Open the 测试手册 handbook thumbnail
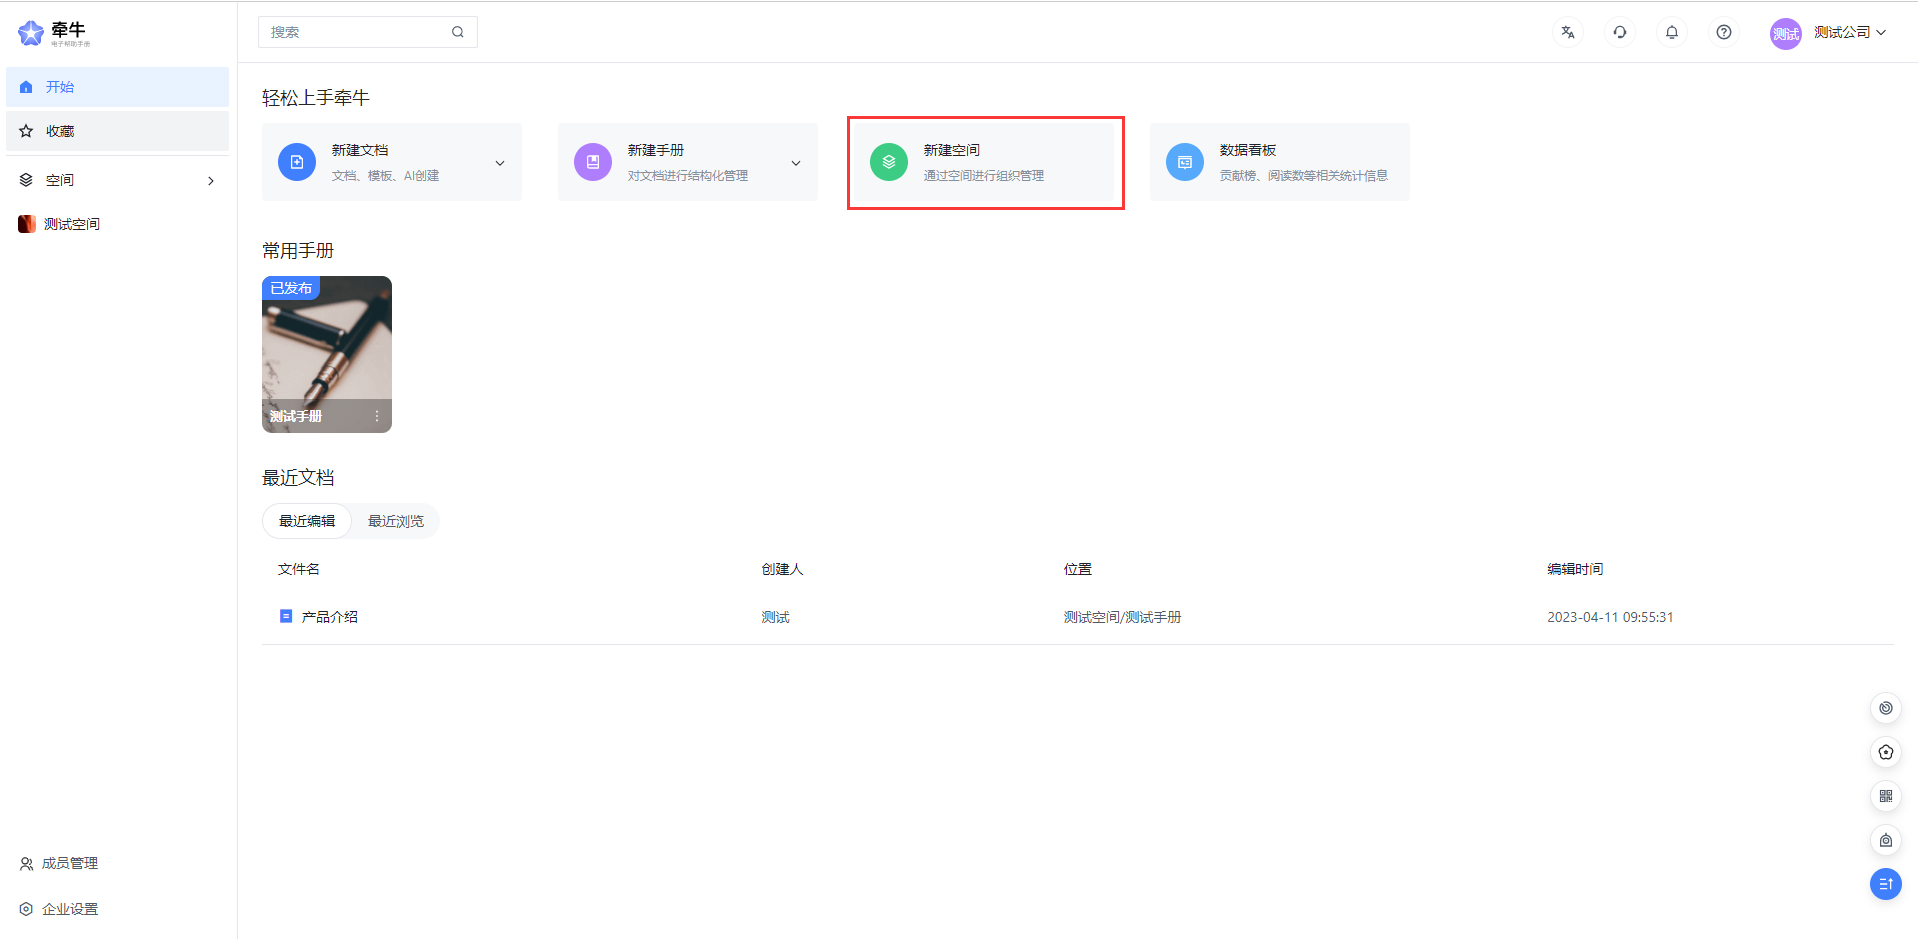This screenshot has height=939, width=1918. tap(327, 345)
